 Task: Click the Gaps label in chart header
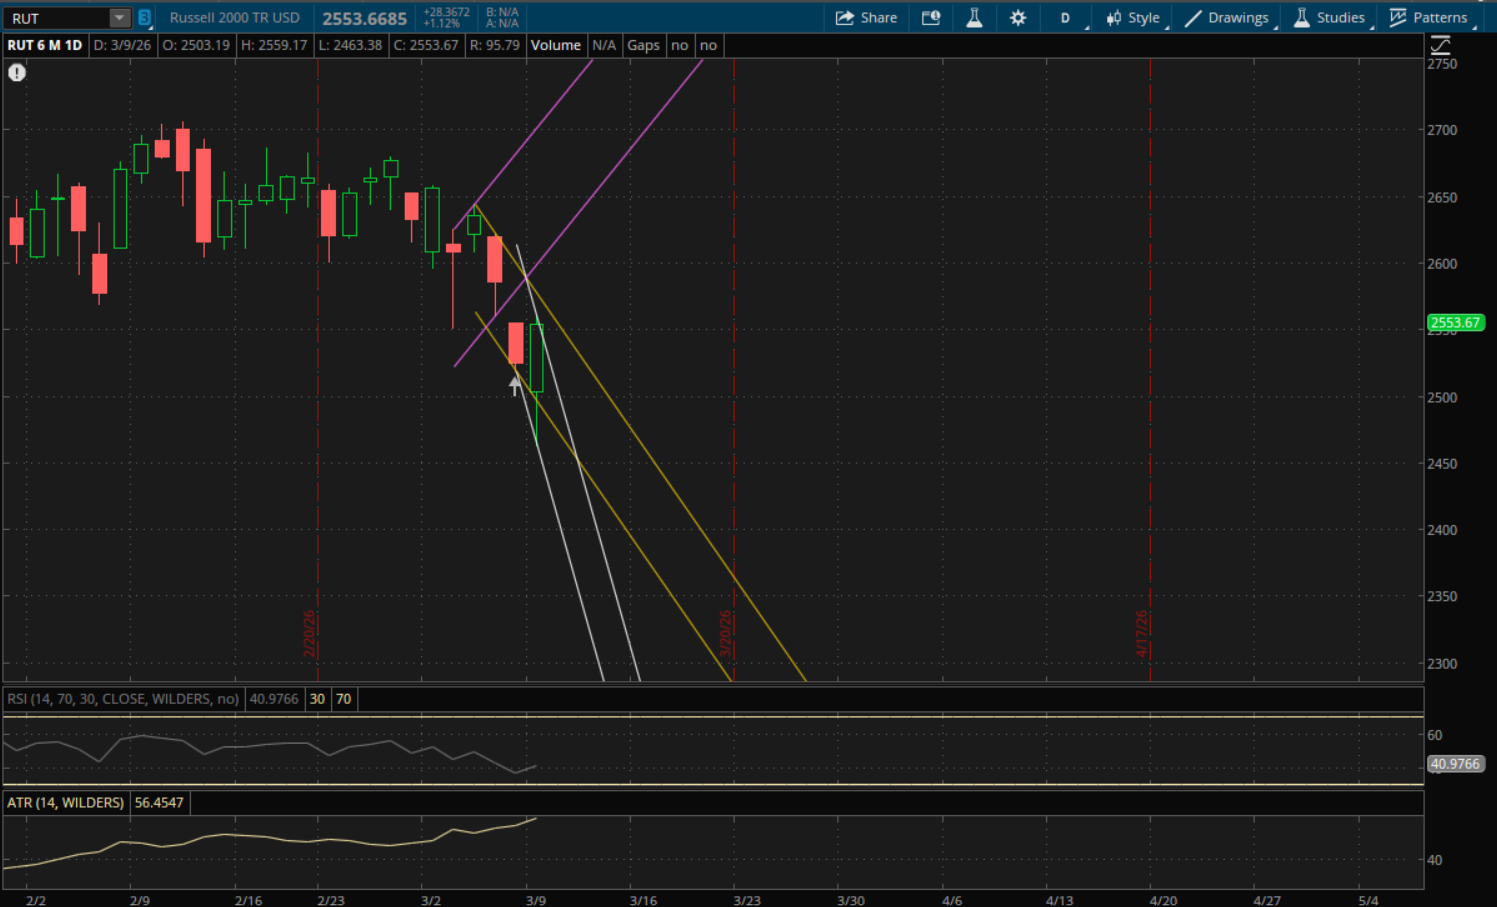pos(643,45)
